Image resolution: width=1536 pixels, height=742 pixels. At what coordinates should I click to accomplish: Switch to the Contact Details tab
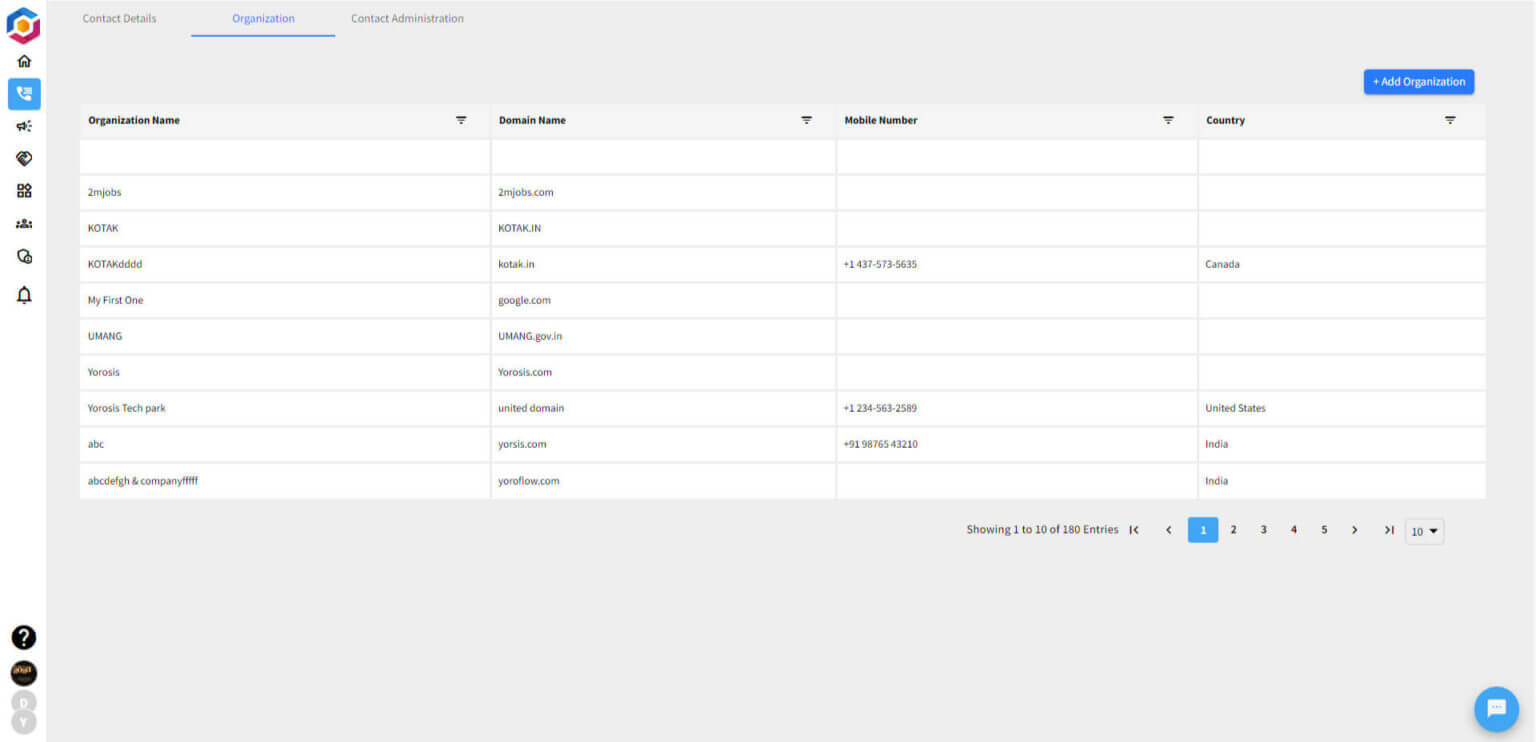click(x=119, y=18)
